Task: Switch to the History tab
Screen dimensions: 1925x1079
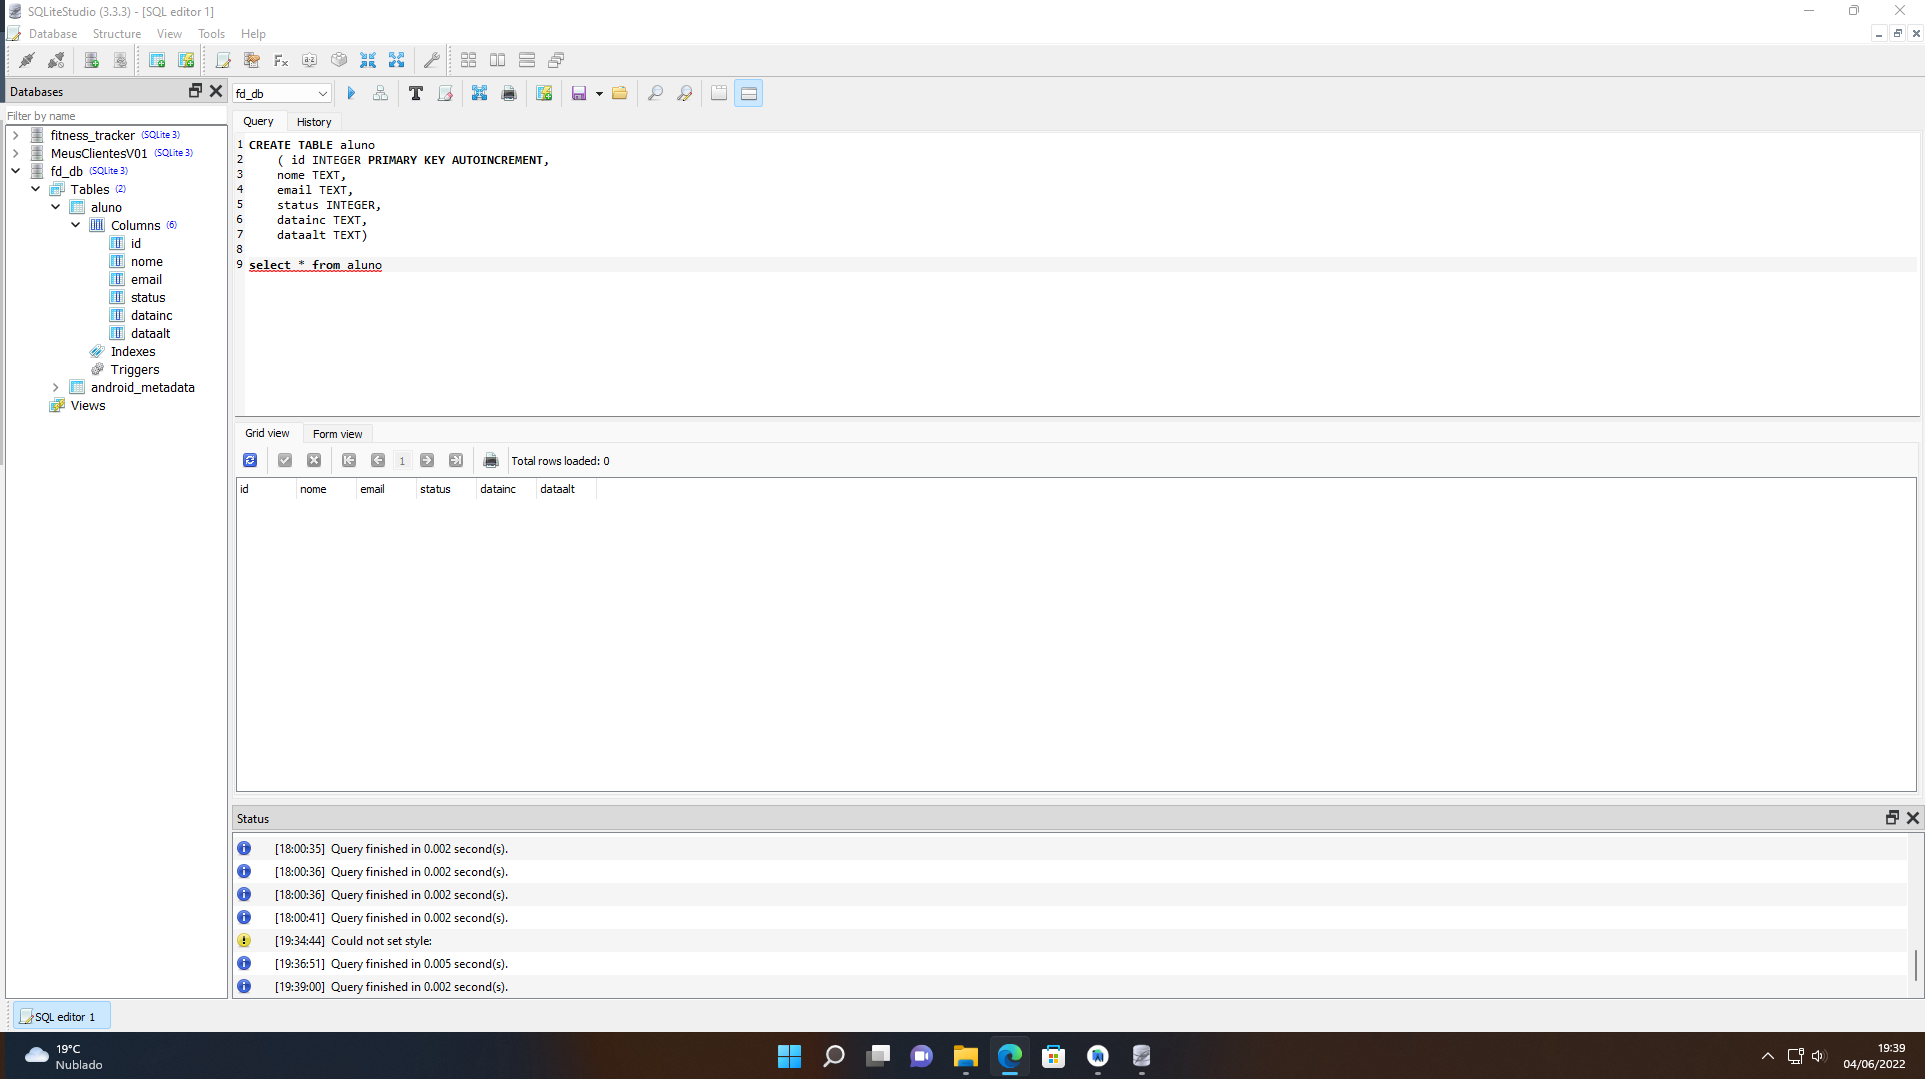Action: pos(313,121)
